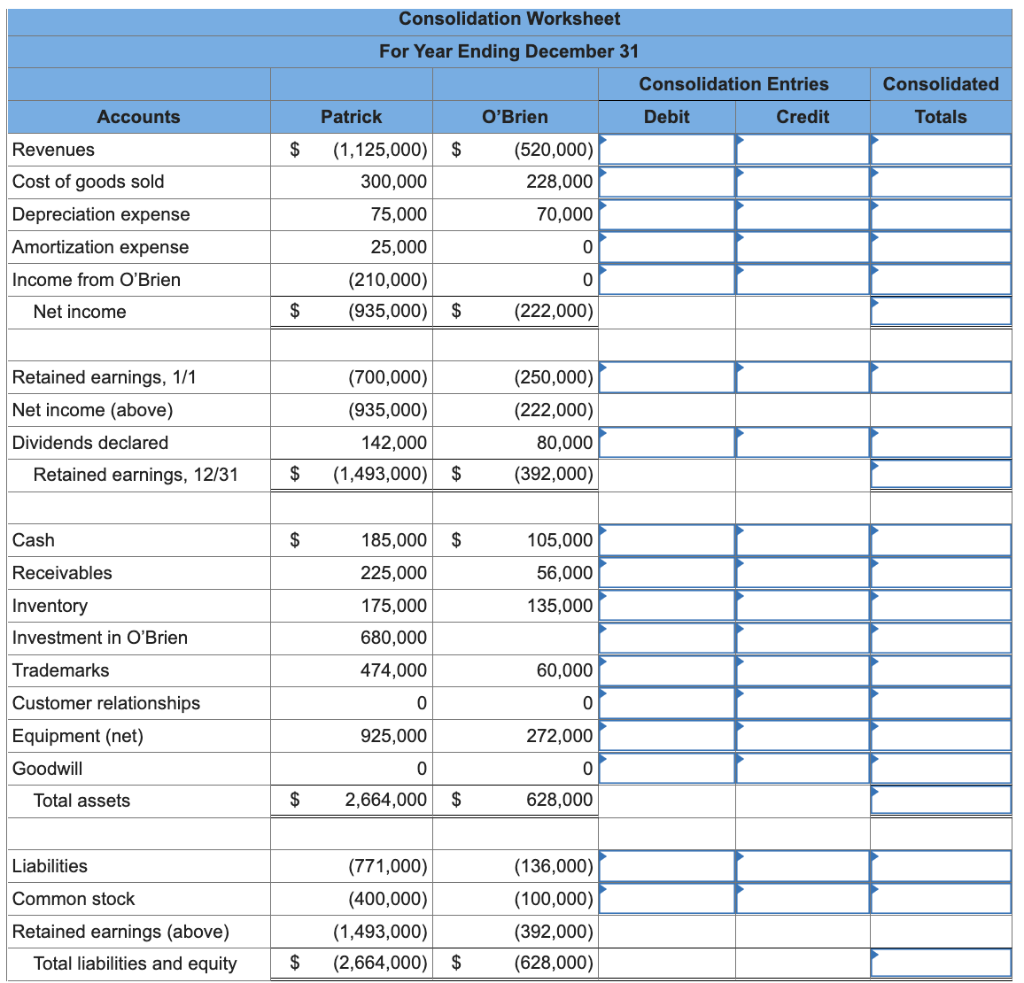This screenshot has height=983, width=1024.
Task: Click Customer relationships Debit cell
Action: (x=667, y=703)
